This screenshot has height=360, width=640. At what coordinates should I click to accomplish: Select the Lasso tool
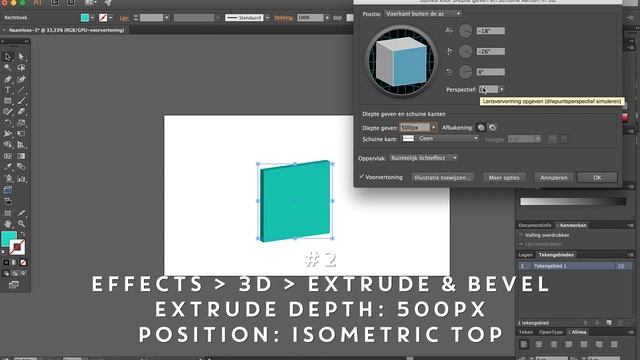(21, 67)
